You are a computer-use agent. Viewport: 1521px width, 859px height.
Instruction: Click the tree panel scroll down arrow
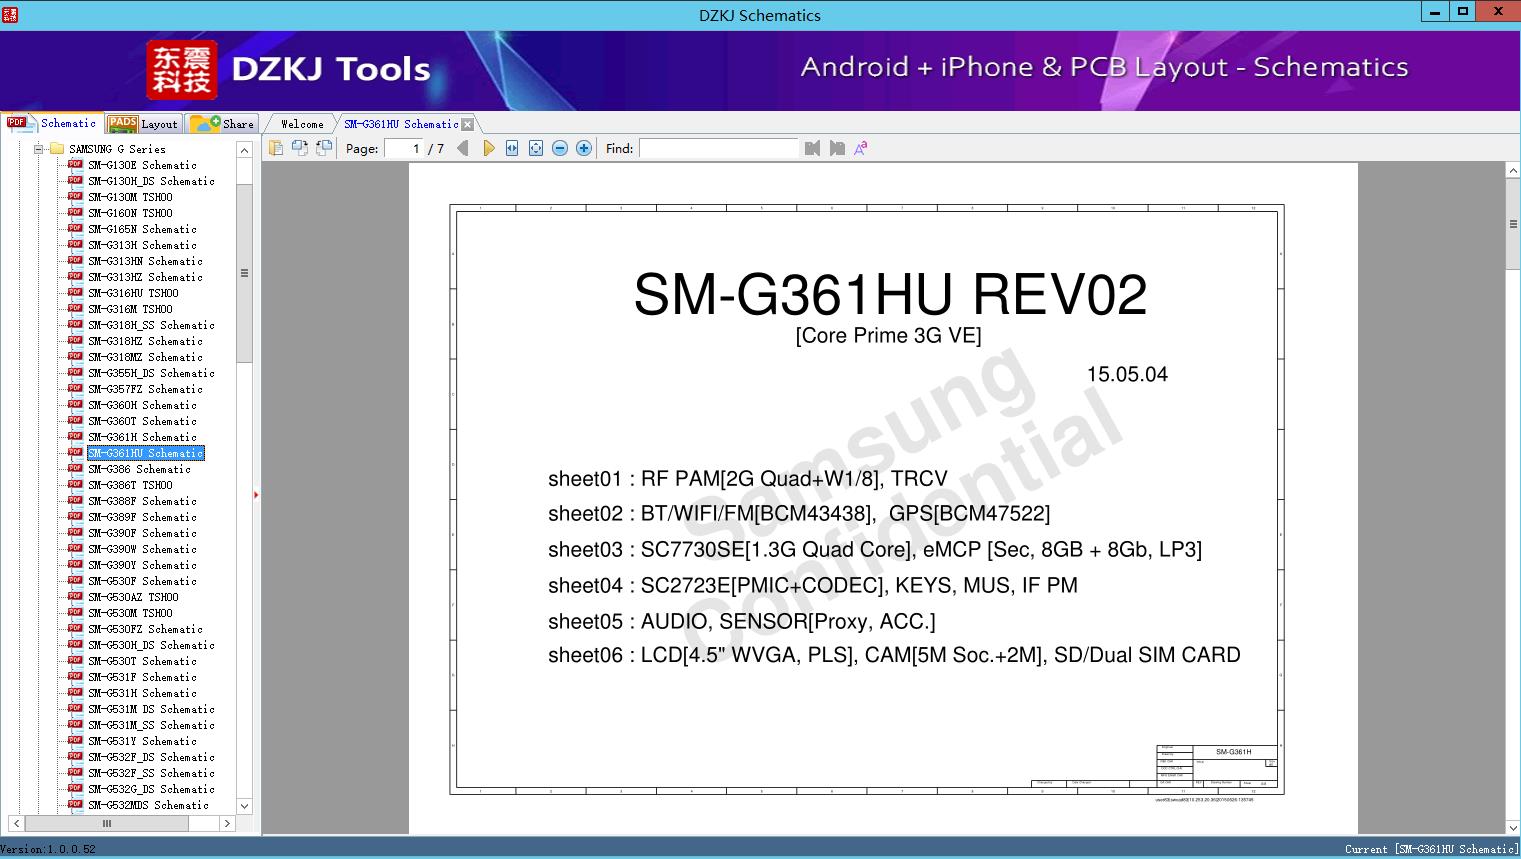pyautogui.click(x=244, y=806)
